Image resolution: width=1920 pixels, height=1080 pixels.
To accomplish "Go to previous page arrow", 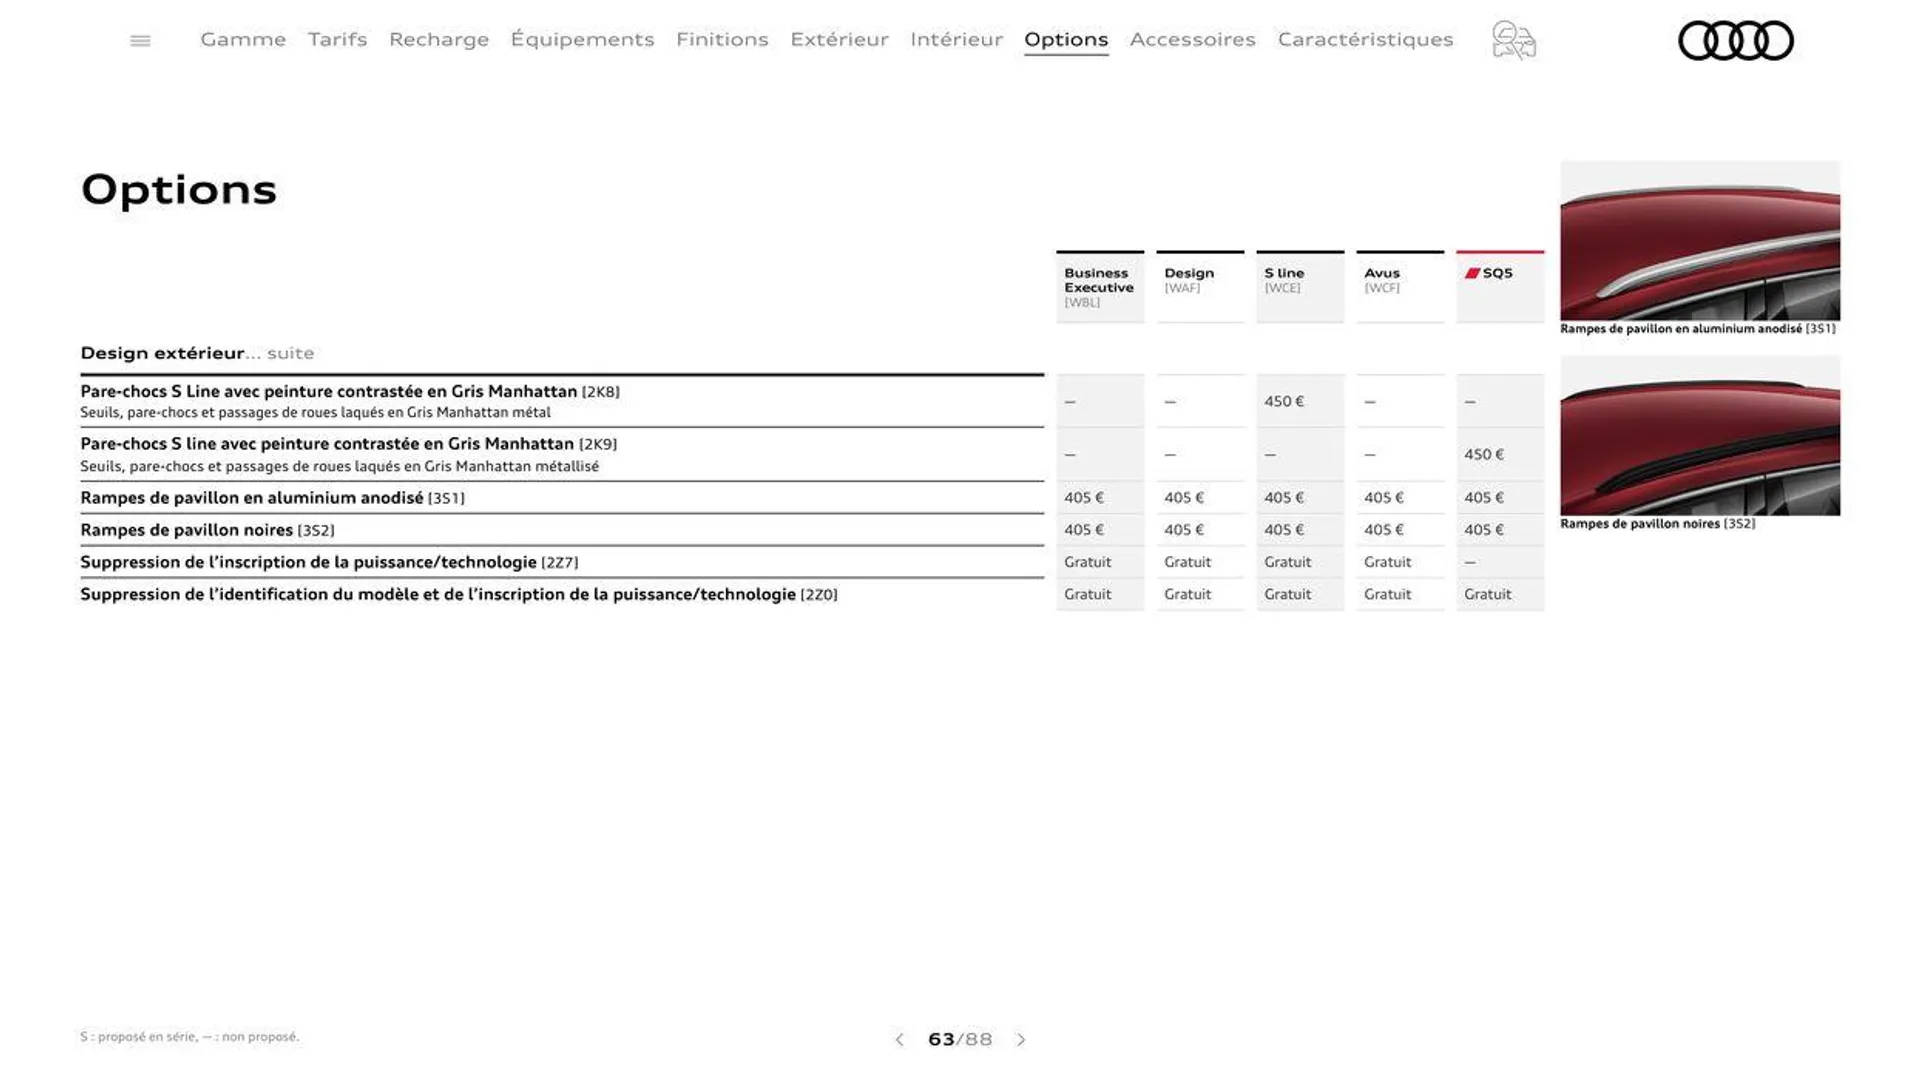I will [899, 1040].
